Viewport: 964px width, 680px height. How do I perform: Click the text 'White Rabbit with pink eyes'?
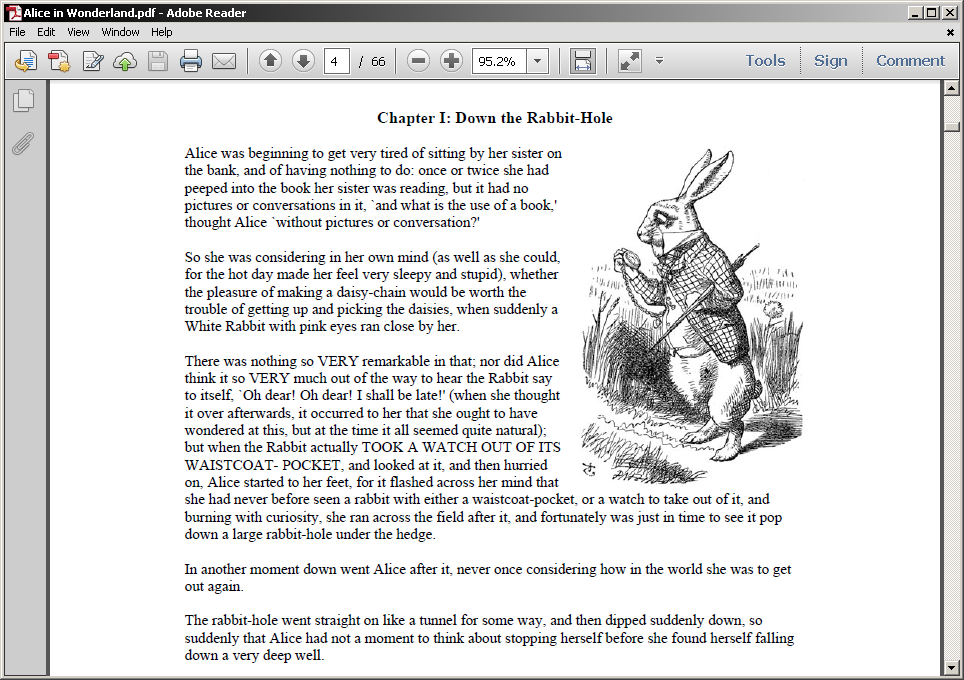pyautogui.click(x=271, y=326)
